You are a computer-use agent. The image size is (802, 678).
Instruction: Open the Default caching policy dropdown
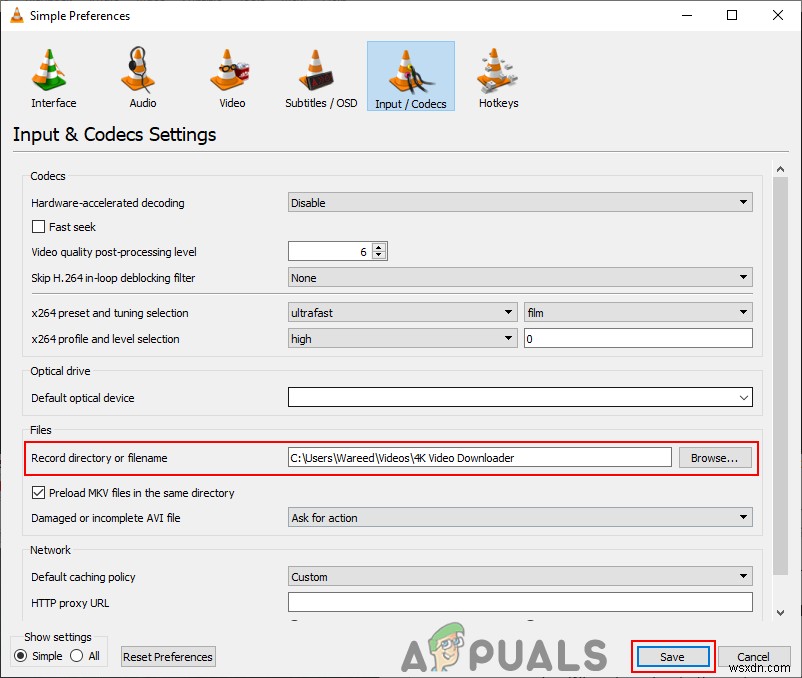click(x=520, y=576)
